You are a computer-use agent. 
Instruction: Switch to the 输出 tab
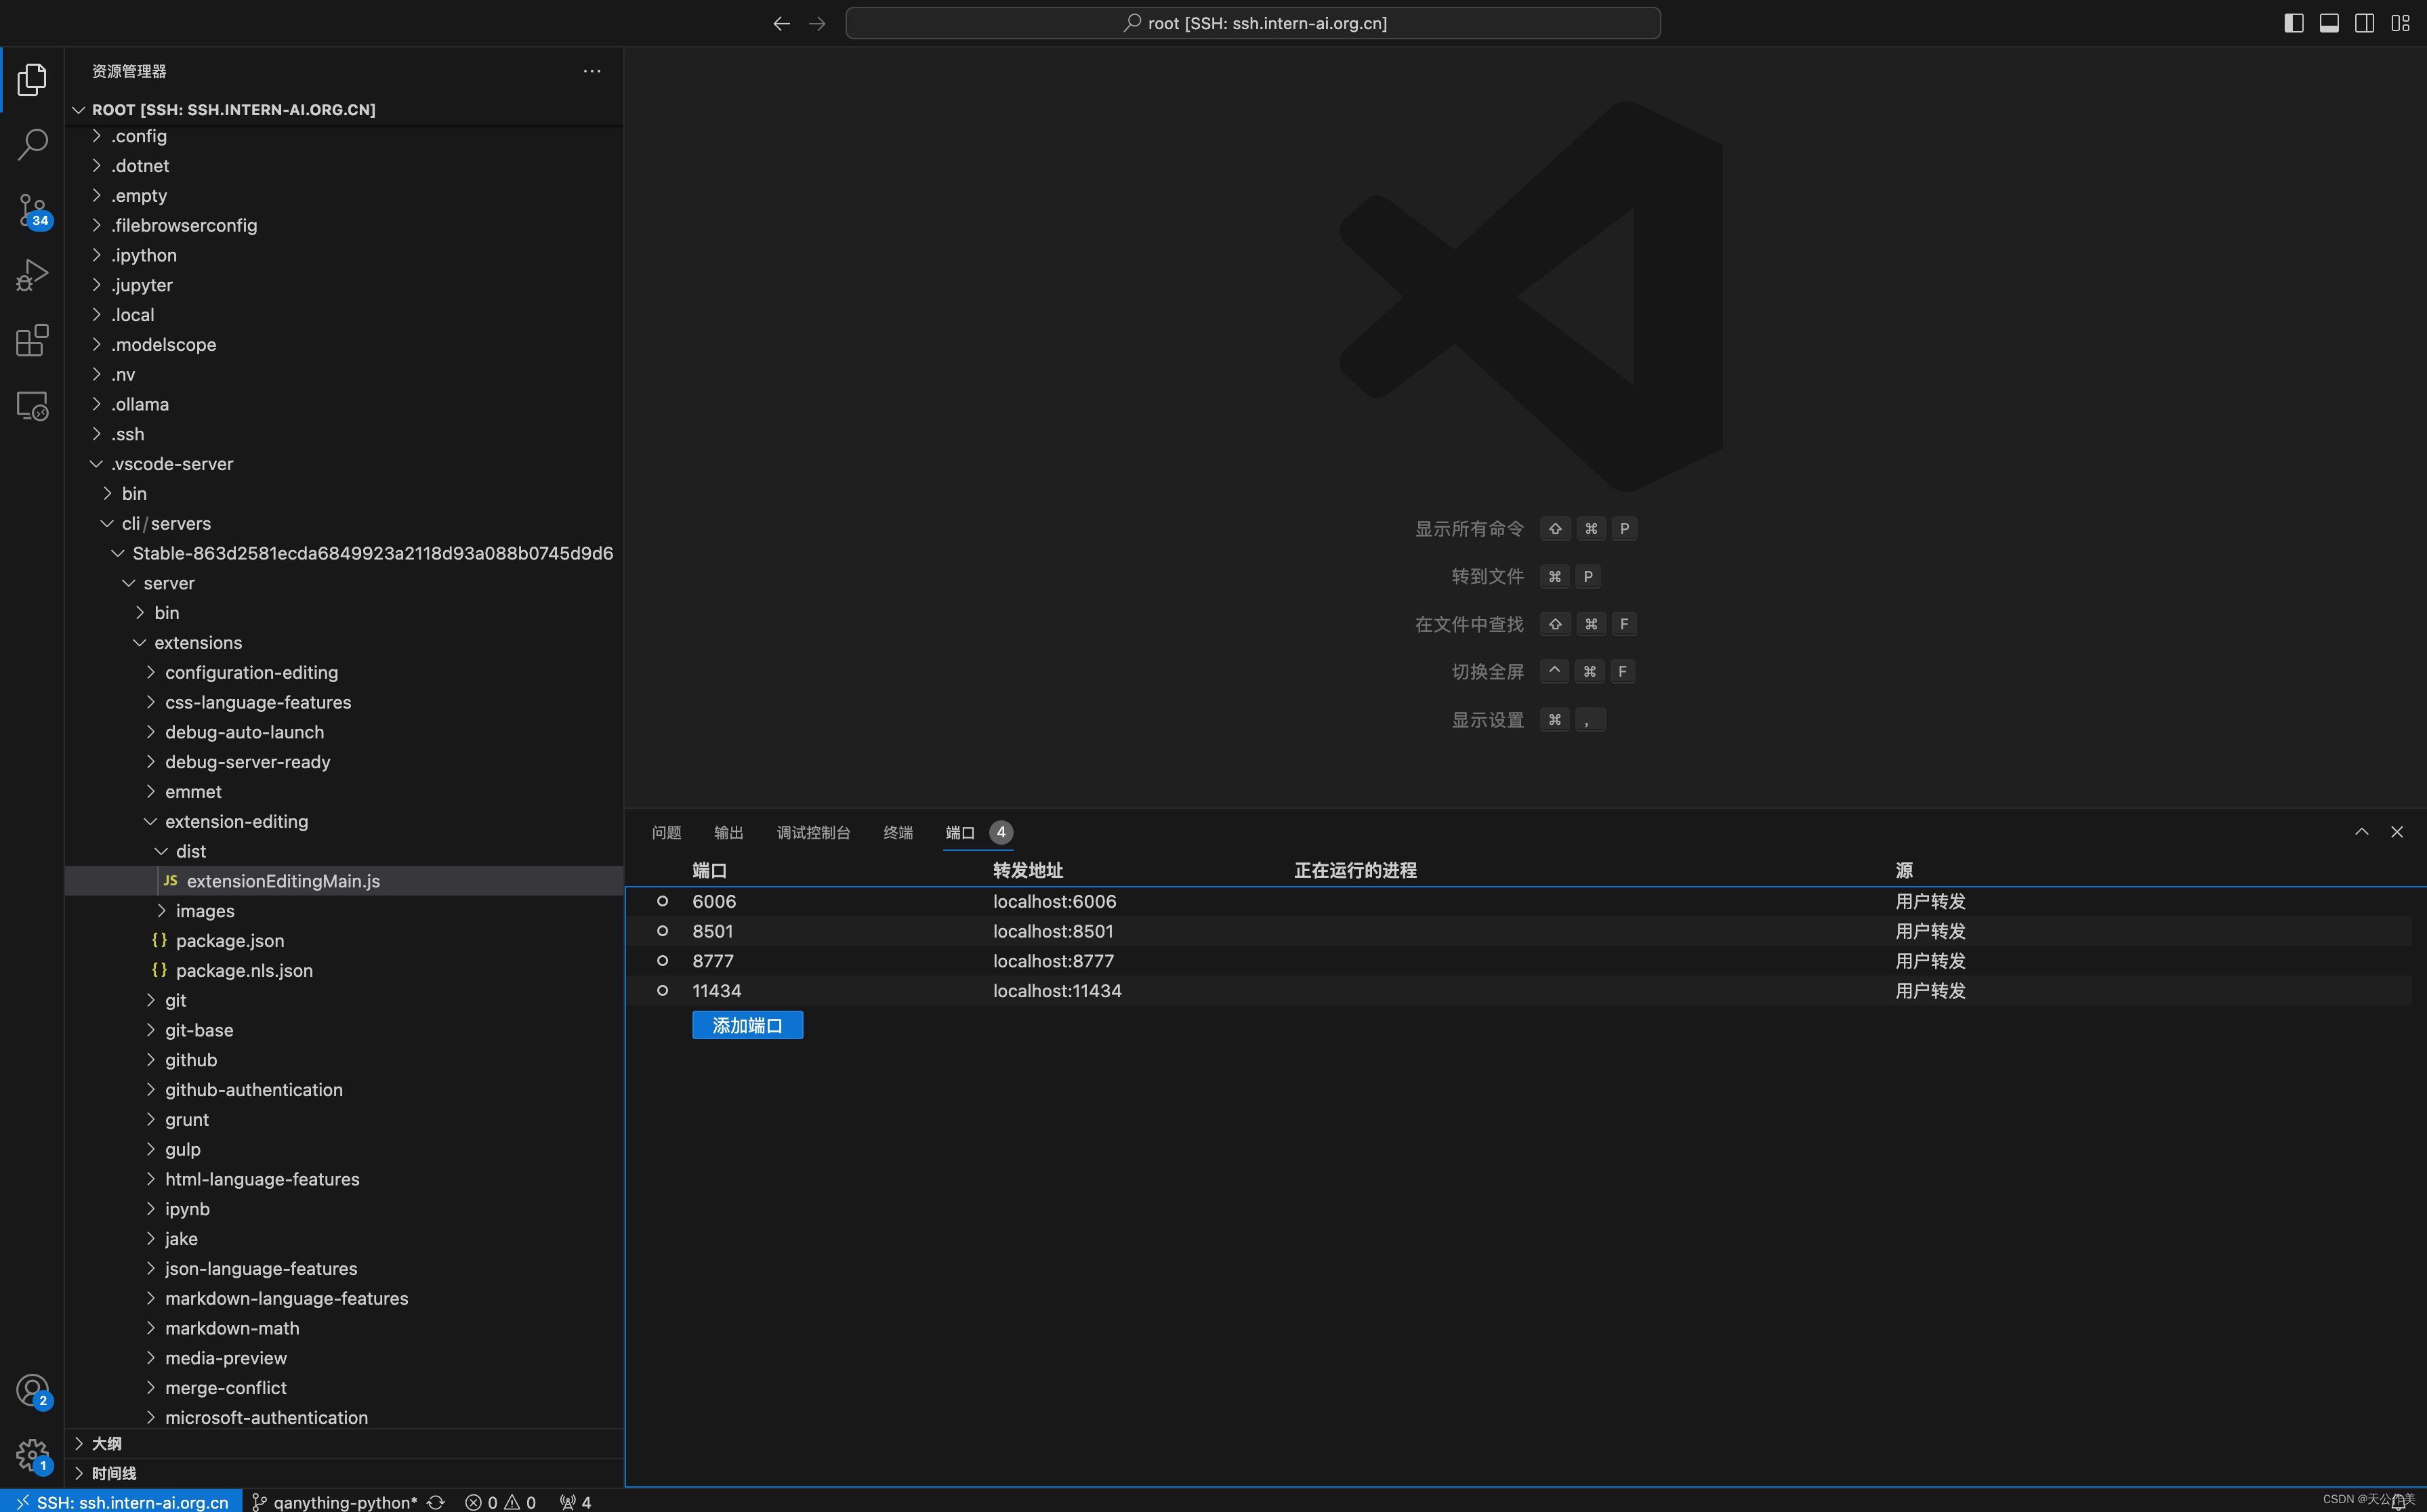pyautogui.click(x=728, y=832)
